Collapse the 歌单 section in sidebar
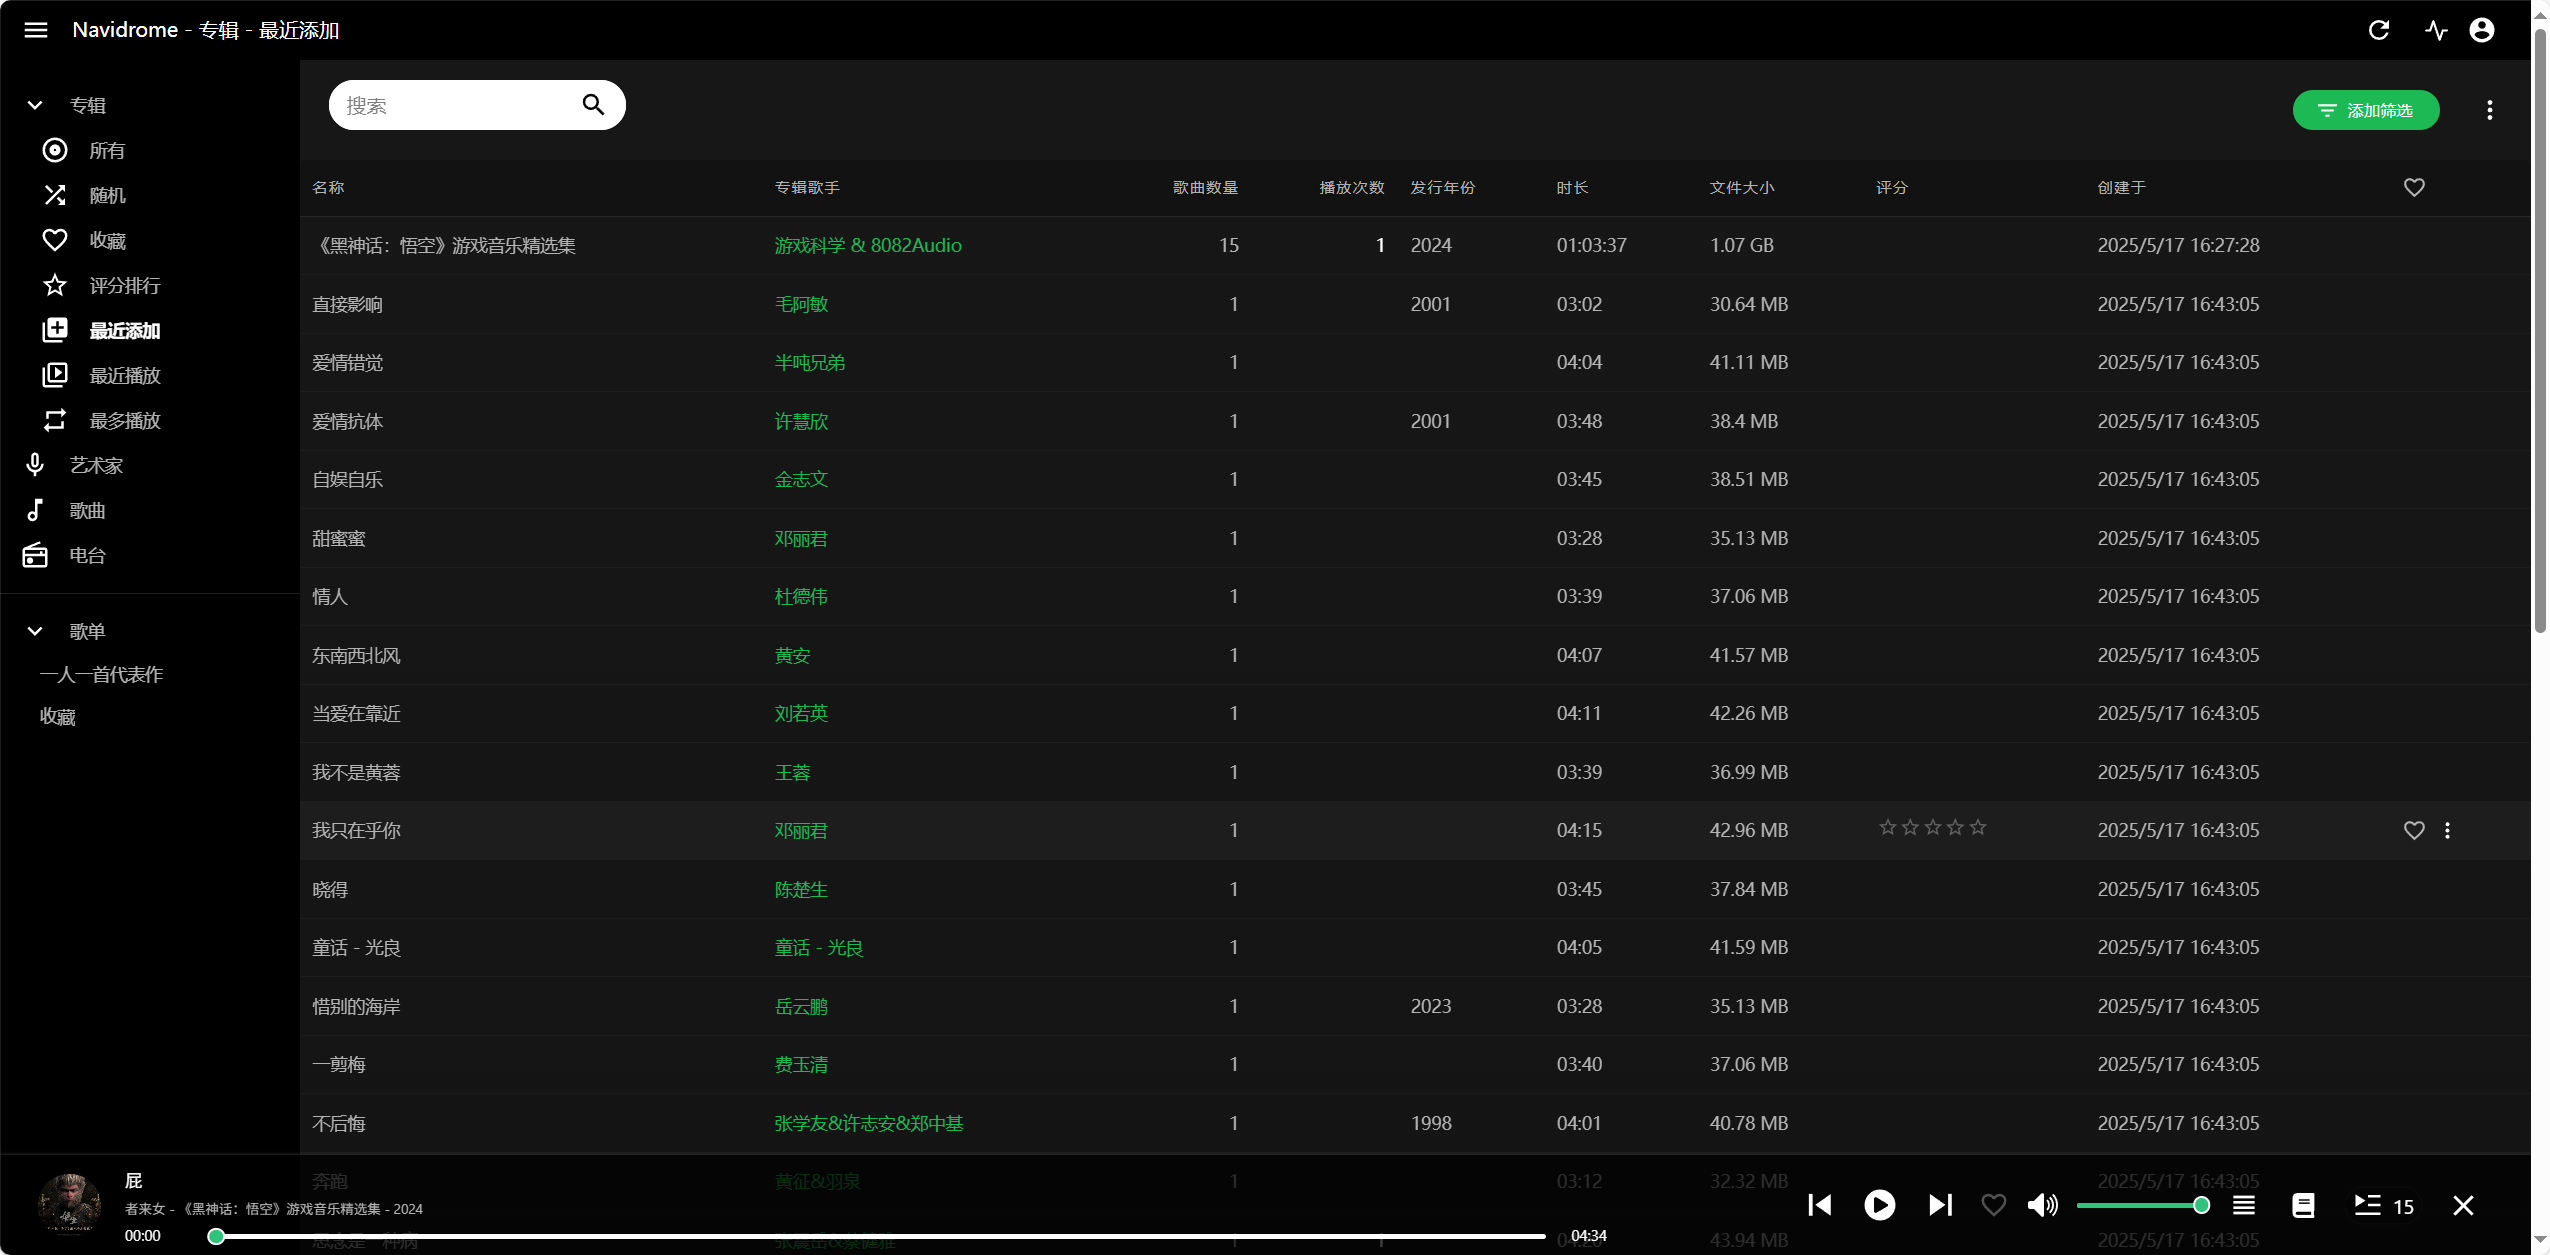Screen dimensions: 2550x1255 pyautogui.click(x=35, y=631)
